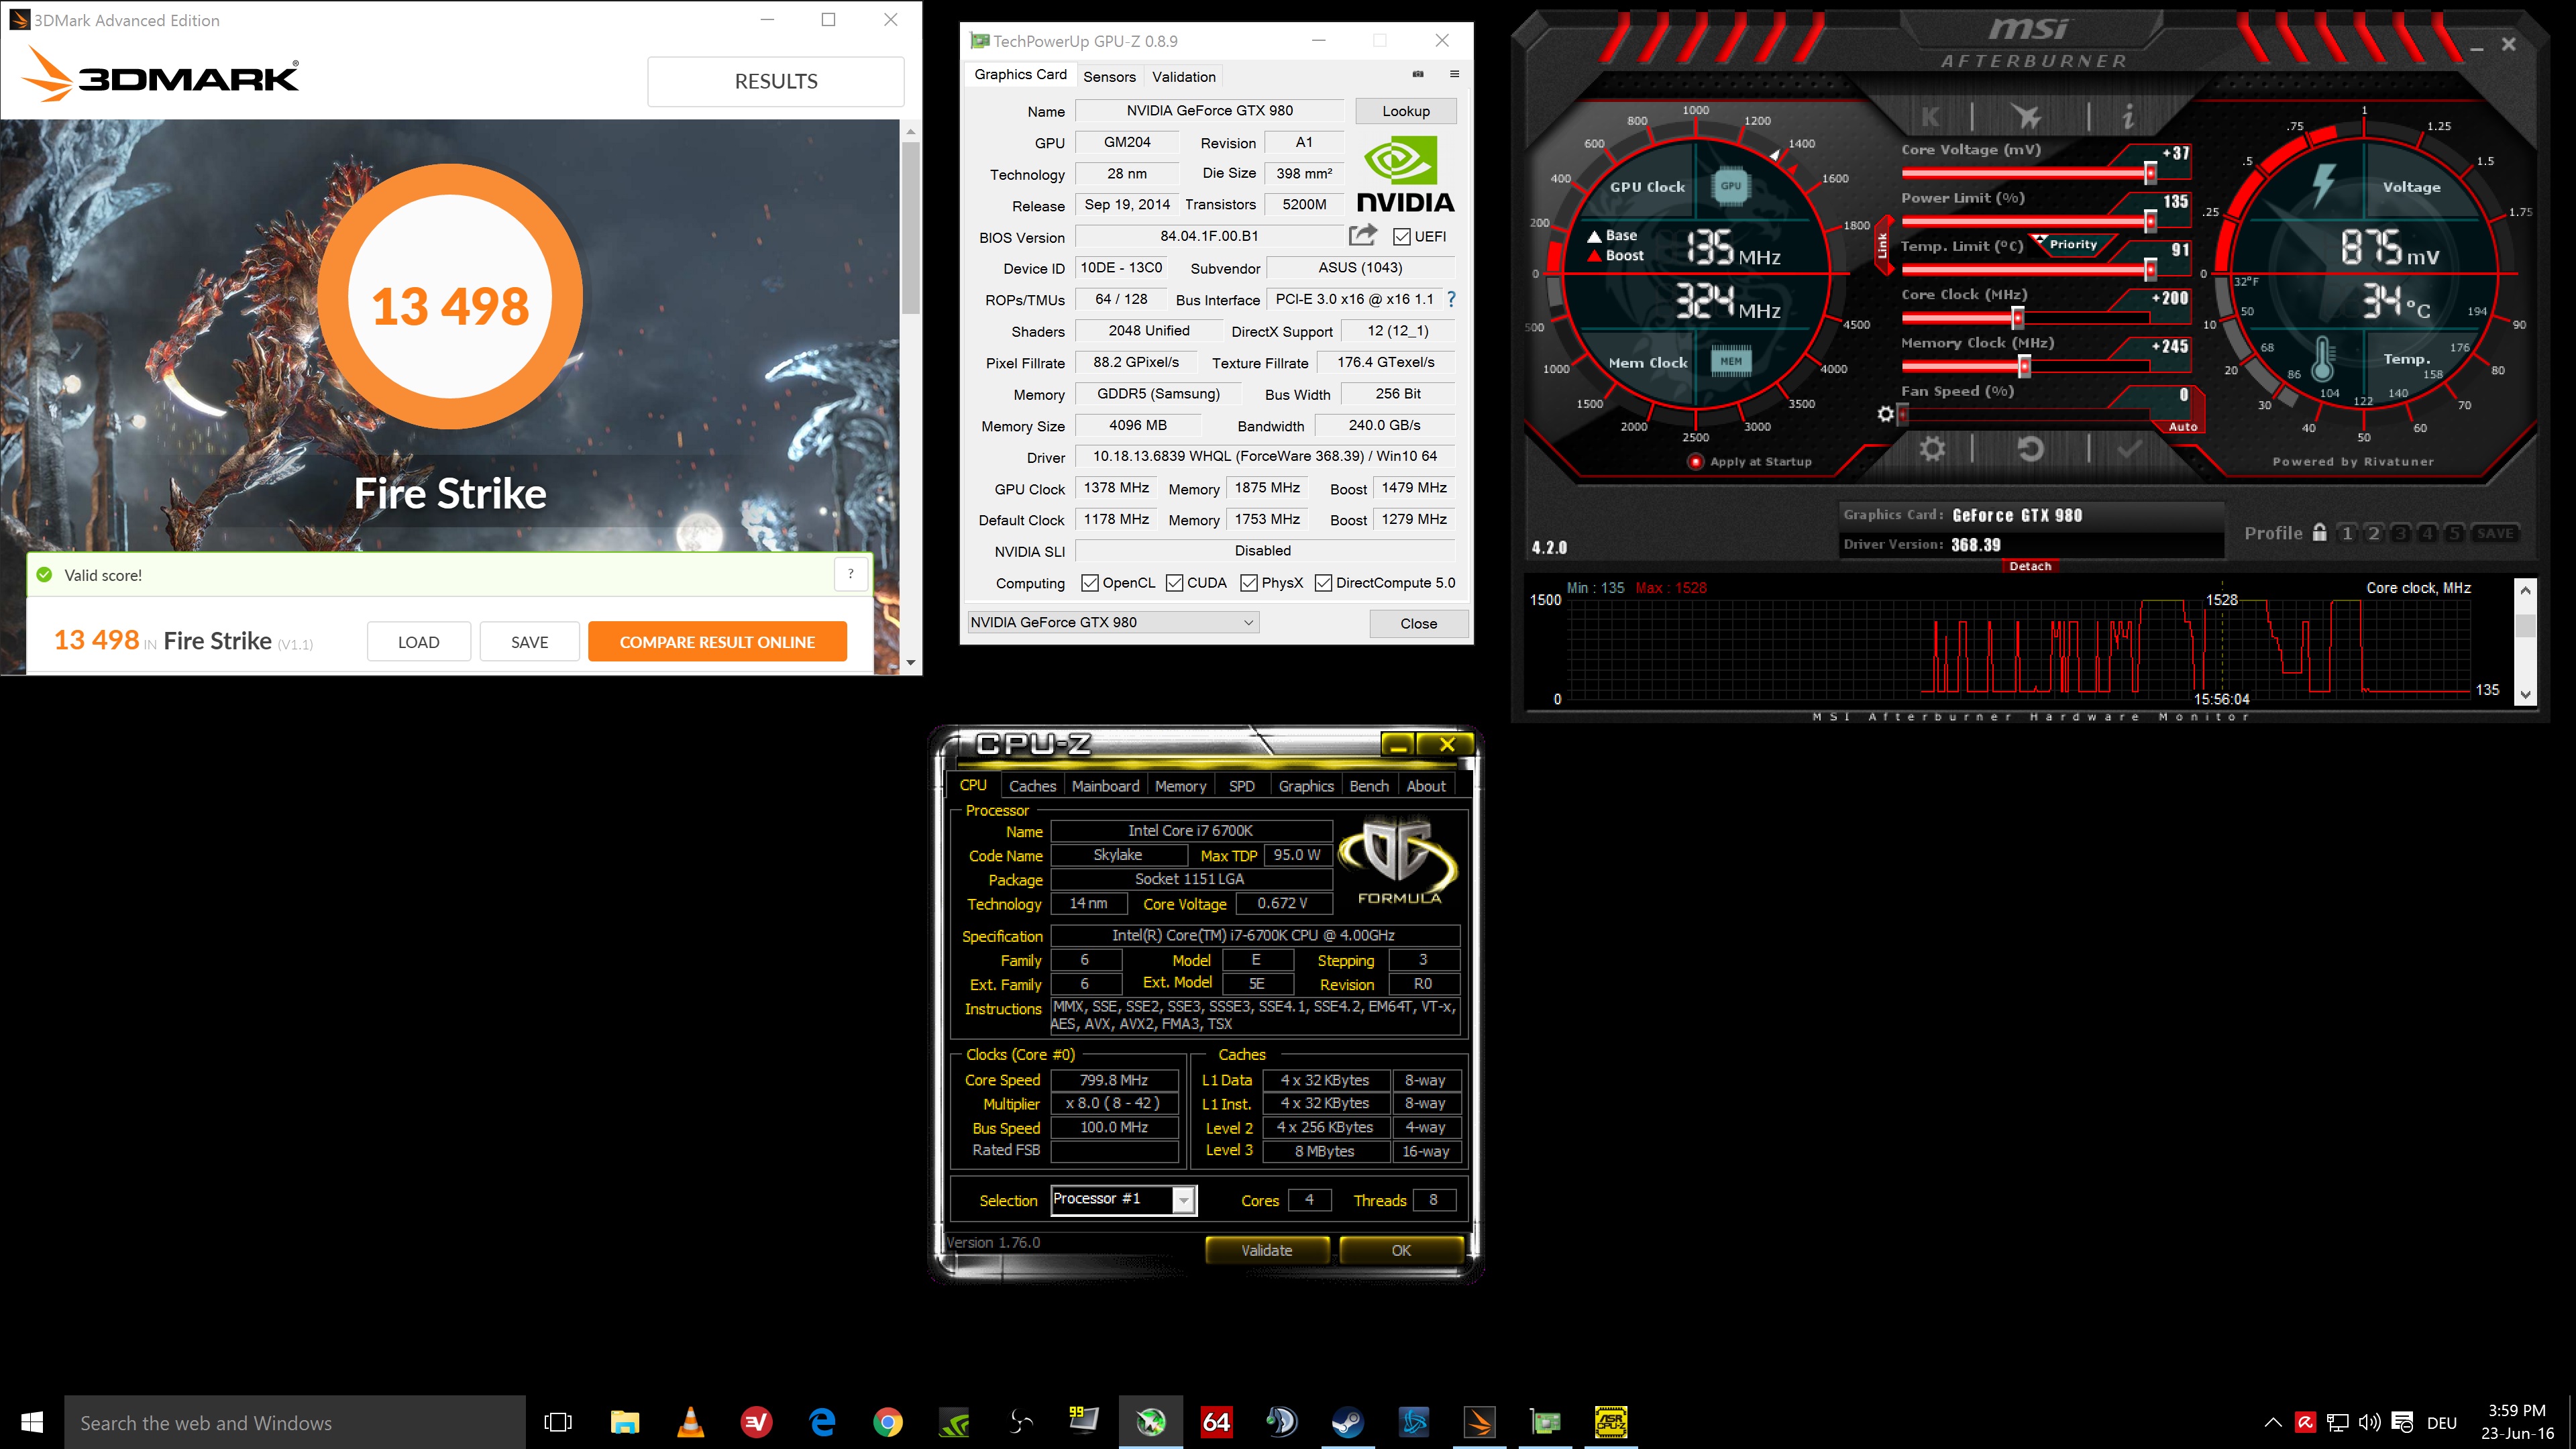Show hidden system tray icons
The width and height of the screenshot is (2576, 1449).
[2272, 1422]
